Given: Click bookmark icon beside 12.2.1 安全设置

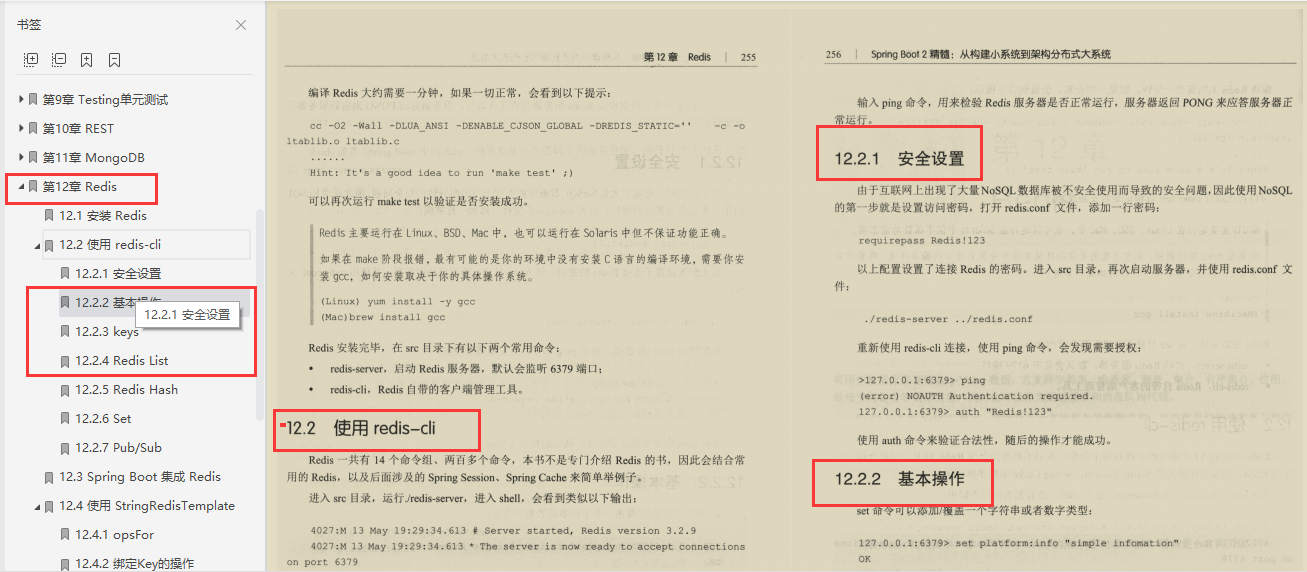Looking at the screenshot, I should pos(65,274).
